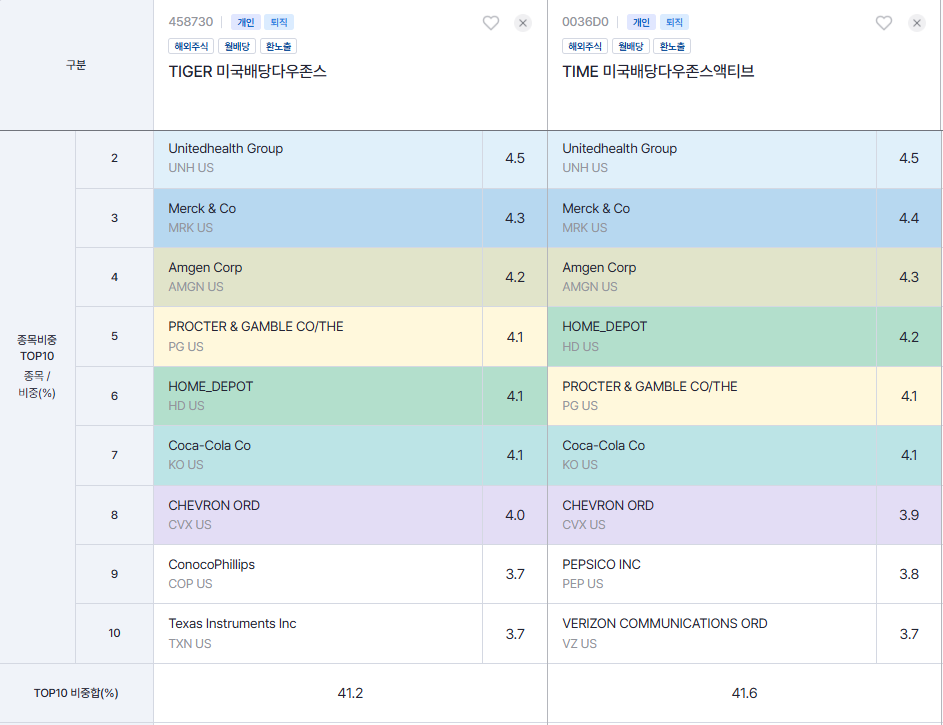
Task: Click TIGER TOP10 total 41.2
Action: pos(350,693)
